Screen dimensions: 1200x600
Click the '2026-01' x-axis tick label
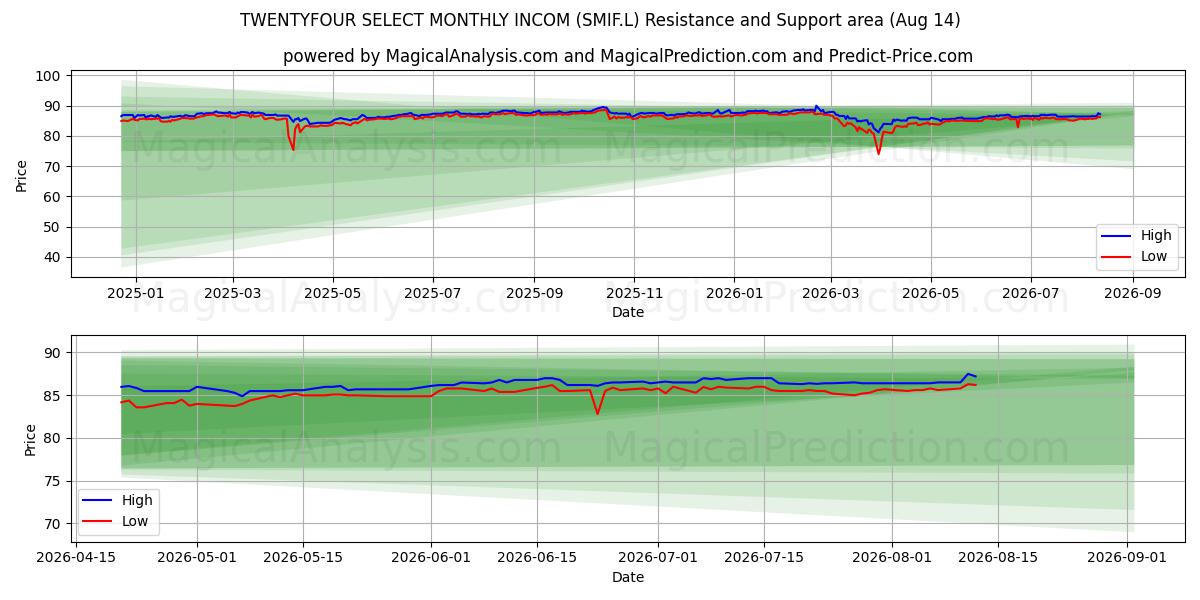734,294
